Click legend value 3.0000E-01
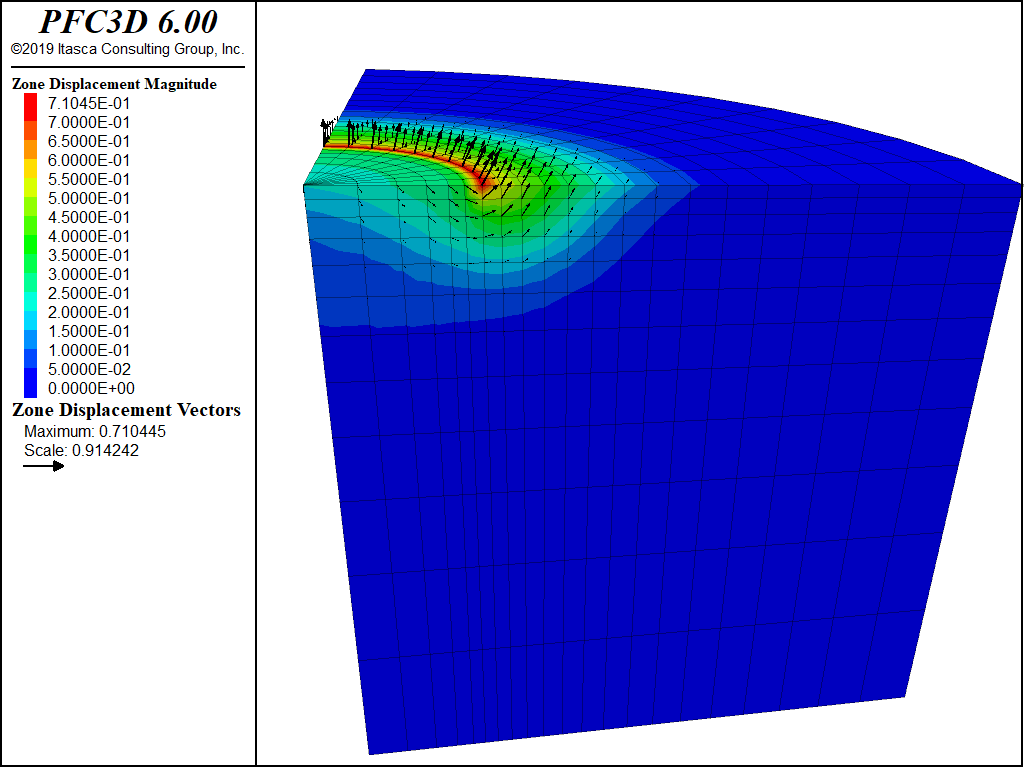 pyautogui.click(x=89, y=274)
